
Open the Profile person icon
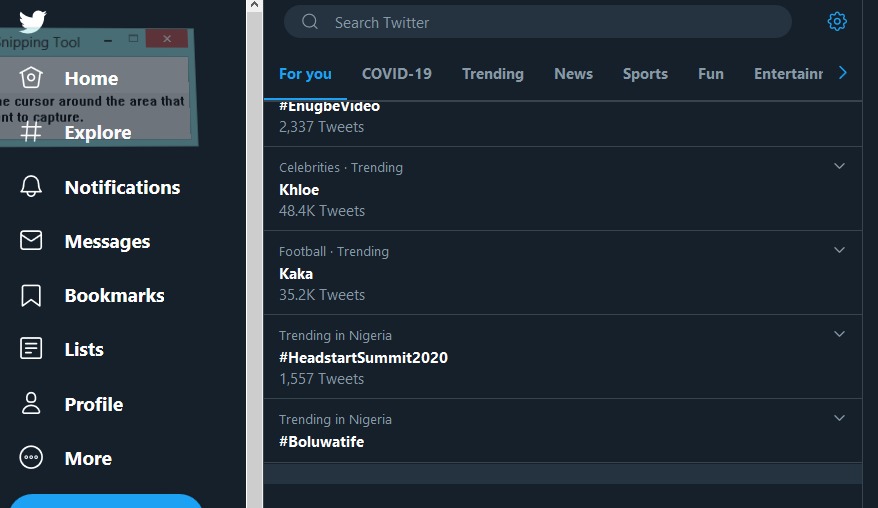coord(31,403)
